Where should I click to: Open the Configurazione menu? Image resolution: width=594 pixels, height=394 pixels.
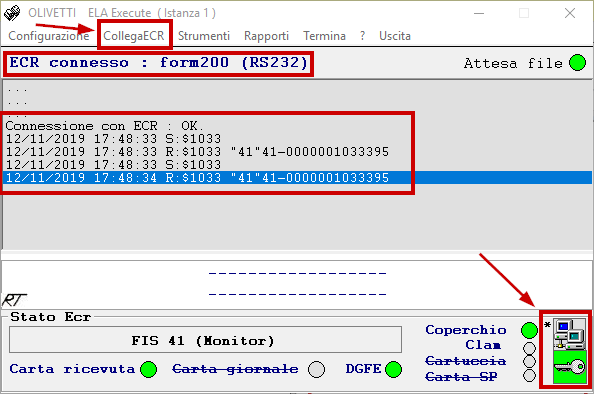[x=49, y=36]
